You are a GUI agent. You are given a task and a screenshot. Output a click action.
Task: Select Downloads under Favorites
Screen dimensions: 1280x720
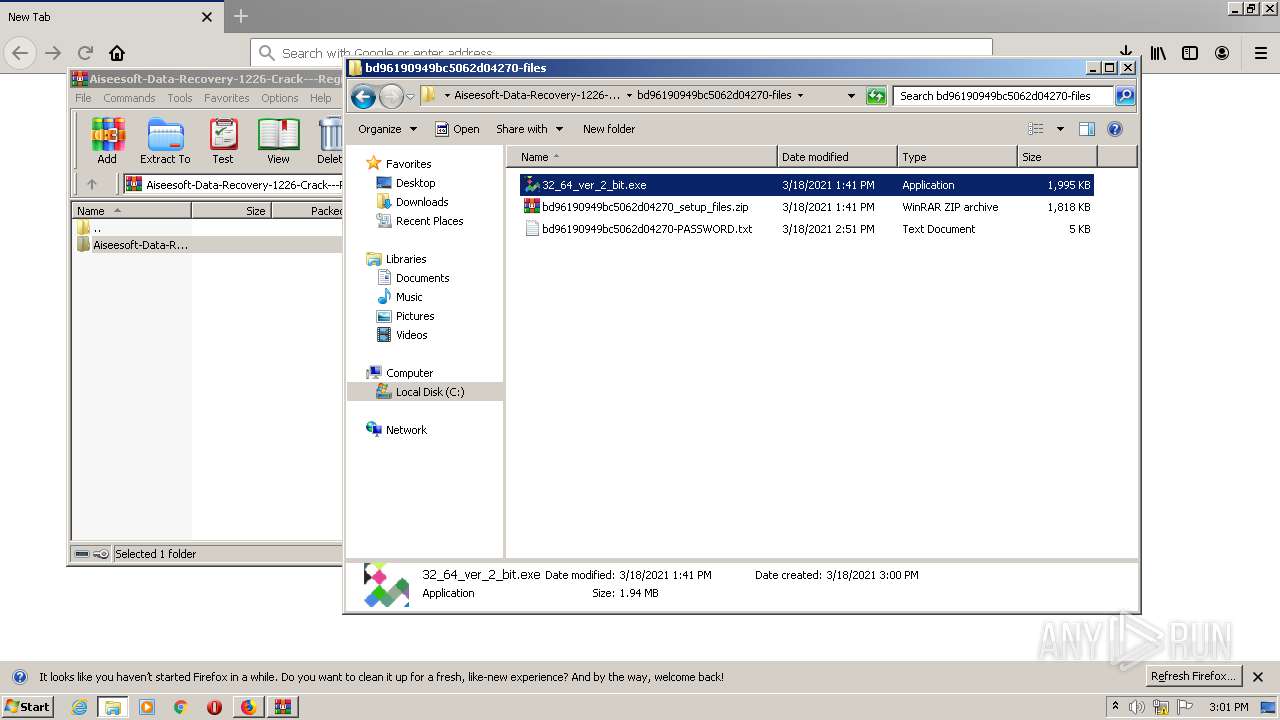pyautogui.click(x=422, y=202)
